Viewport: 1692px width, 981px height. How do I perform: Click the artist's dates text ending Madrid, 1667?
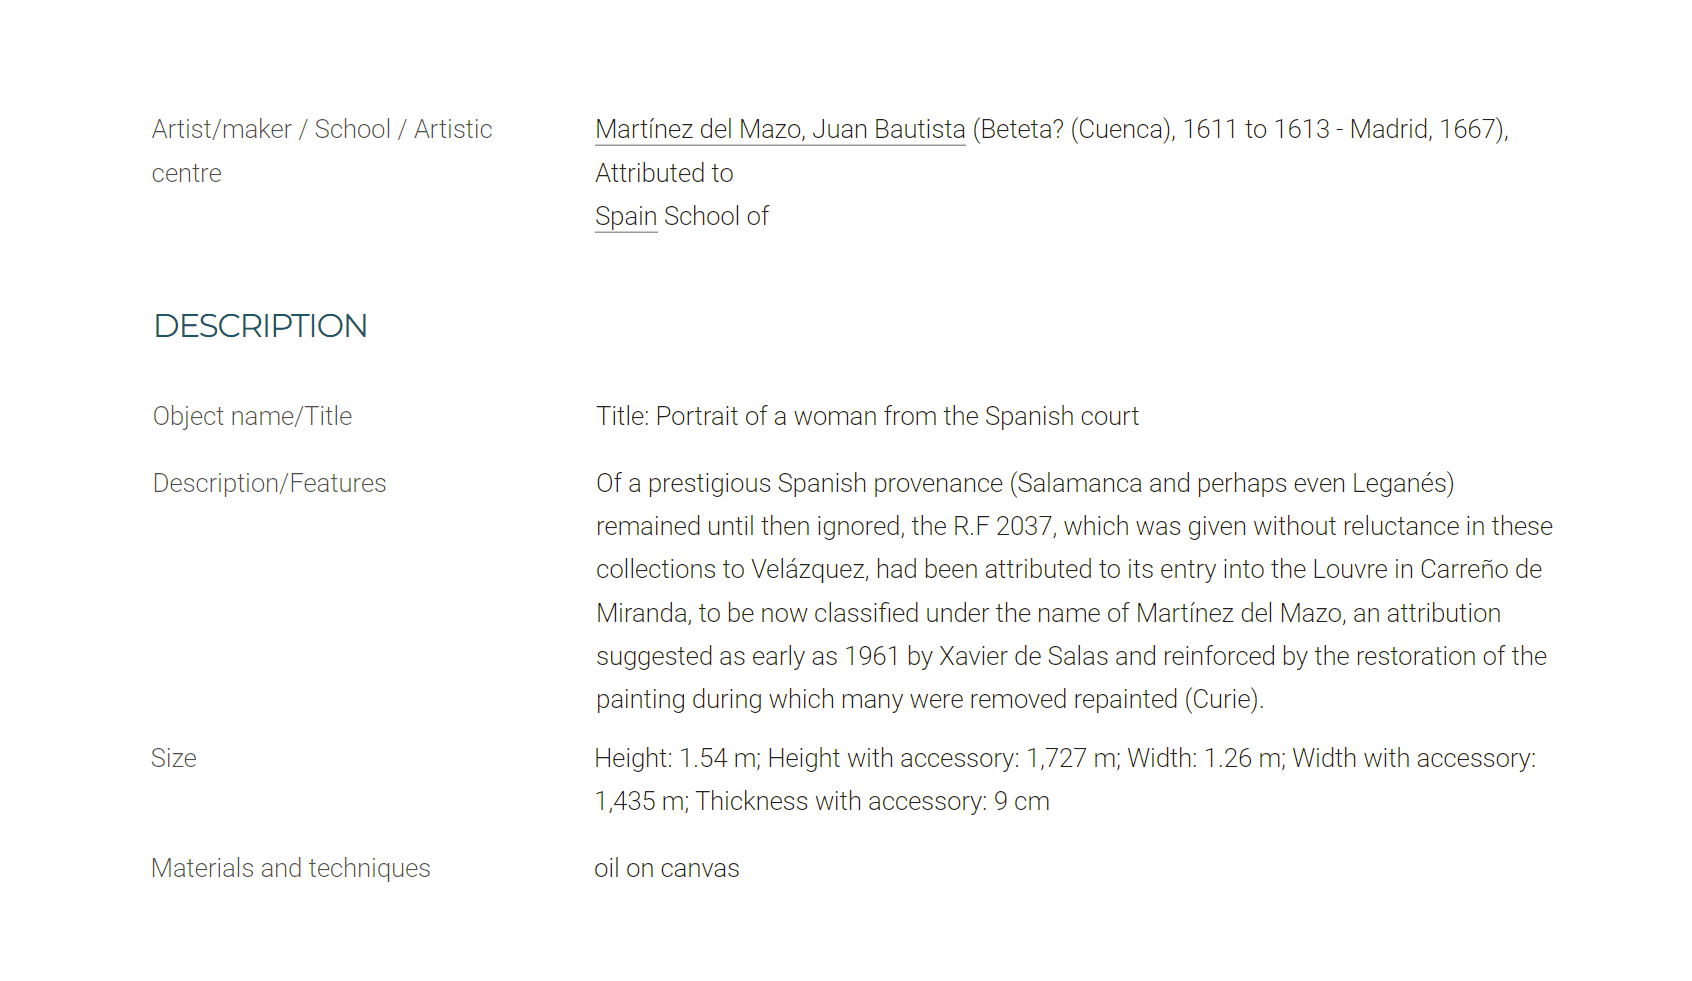click(x=1241, y=129)
